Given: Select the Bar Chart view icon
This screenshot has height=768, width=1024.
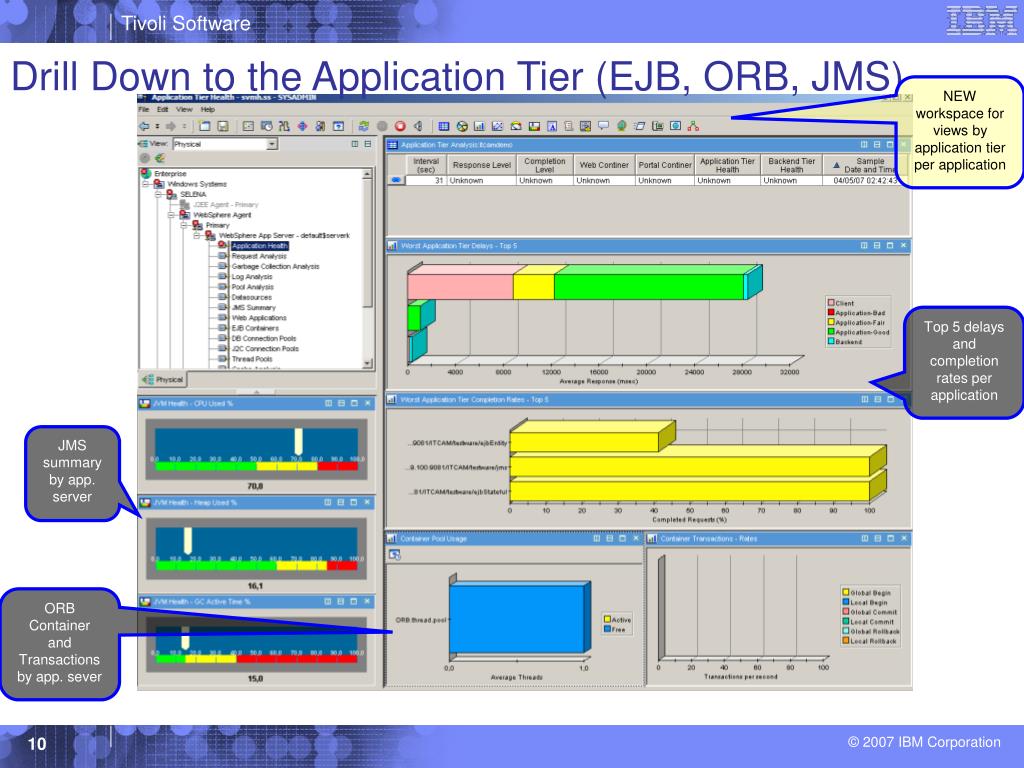Looking at the screenshot, I should (479, 126).
